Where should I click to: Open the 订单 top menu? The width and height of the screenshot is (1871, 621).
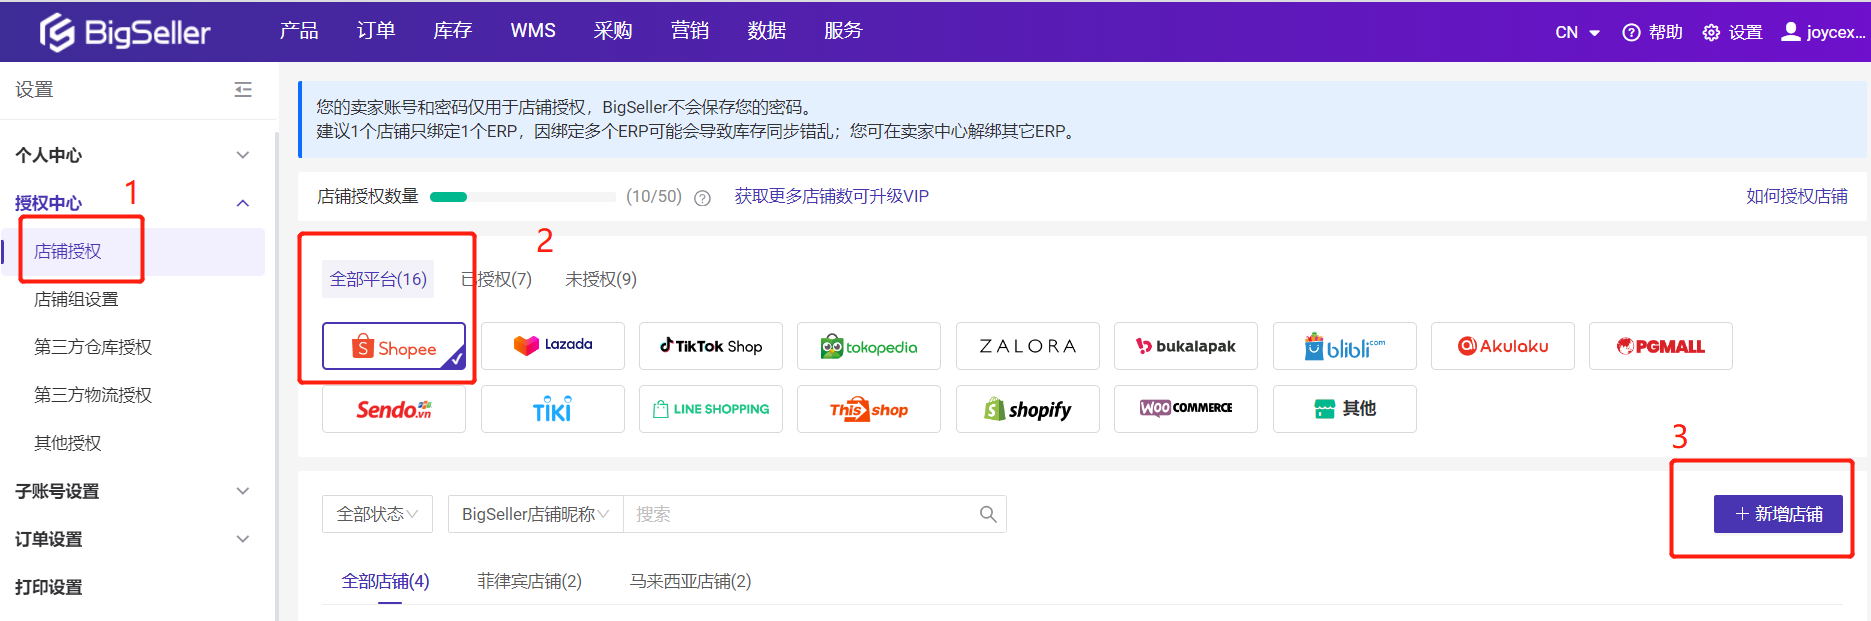376,31
